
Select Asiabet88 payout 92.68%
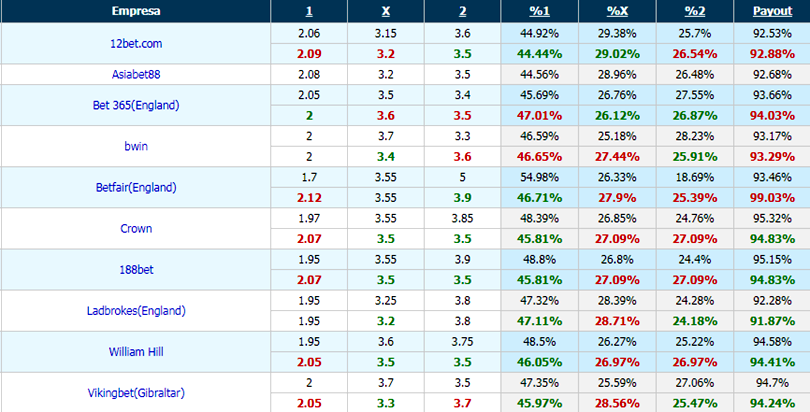772,74
